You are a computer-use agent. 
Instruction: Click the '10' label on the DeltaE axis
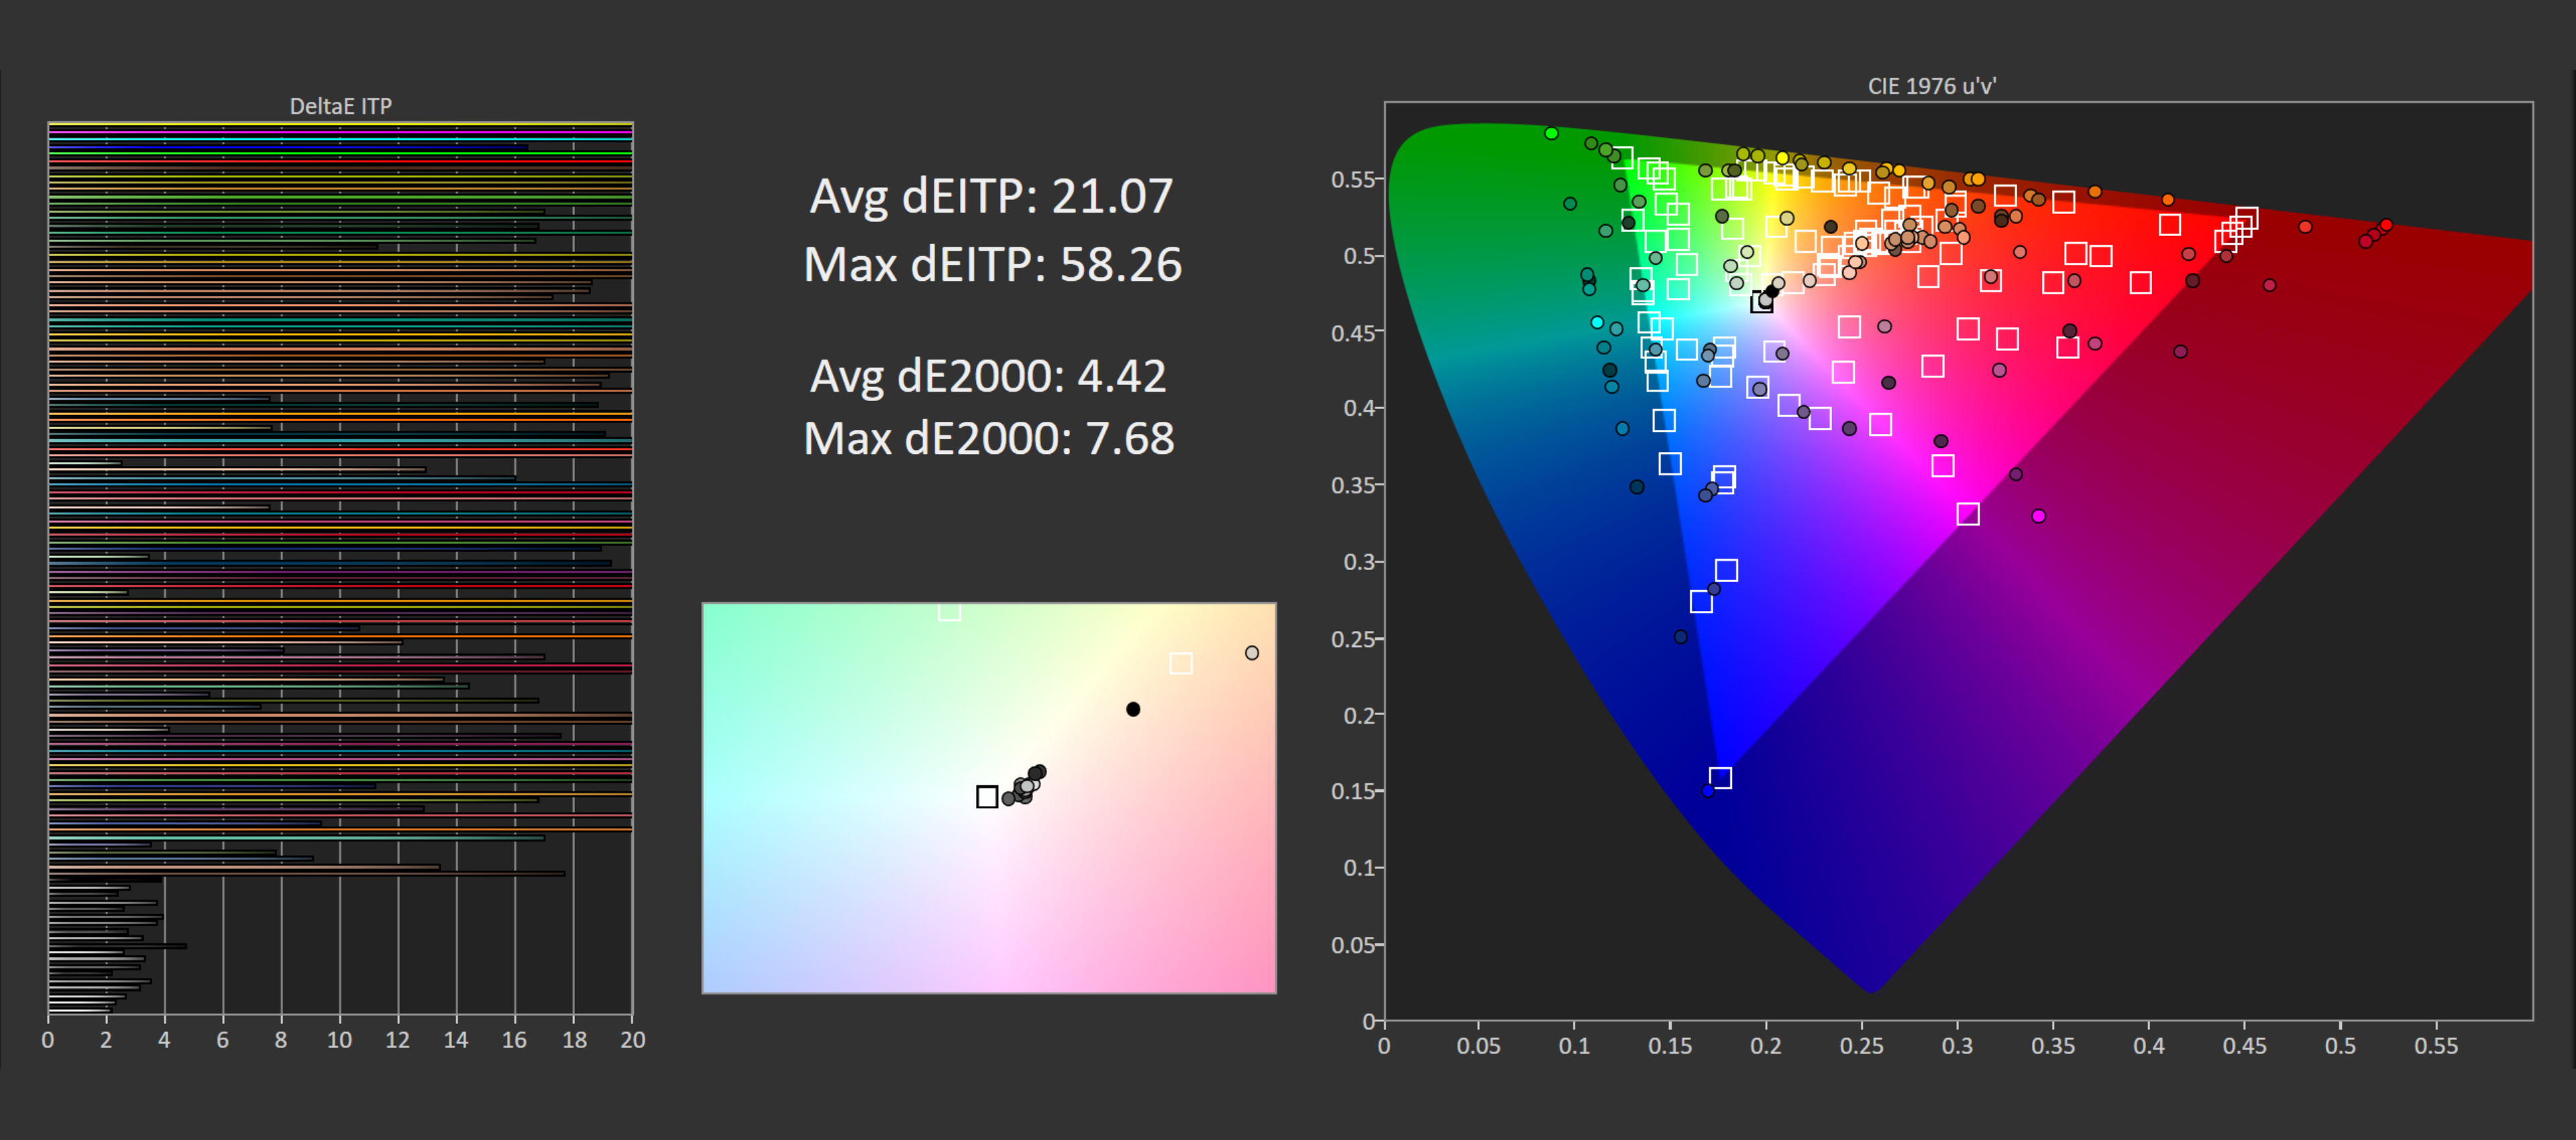click(x=339, y=1040)
